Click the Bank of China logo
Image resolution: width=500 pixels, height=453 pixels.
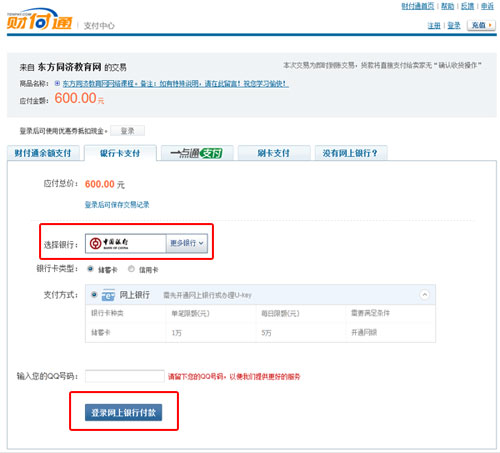(x=109, y=243)
